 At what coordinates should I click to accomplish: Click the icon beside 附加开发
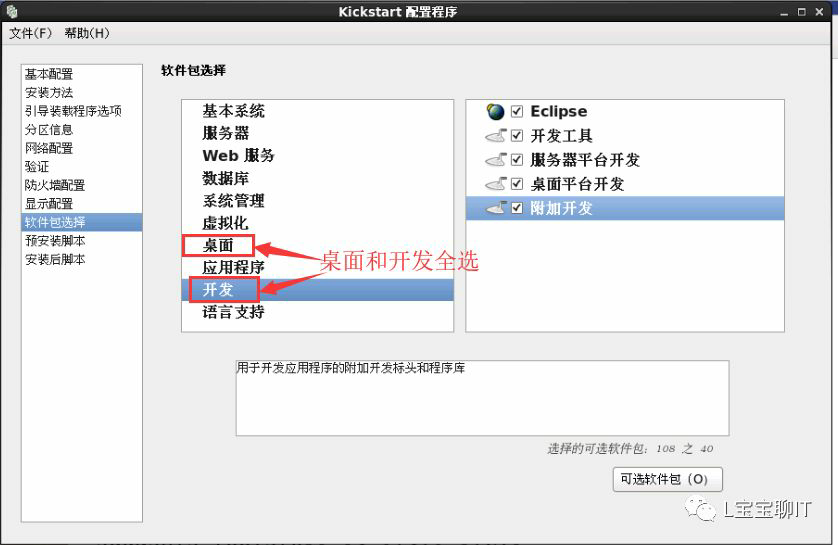[x=495, y=208]
